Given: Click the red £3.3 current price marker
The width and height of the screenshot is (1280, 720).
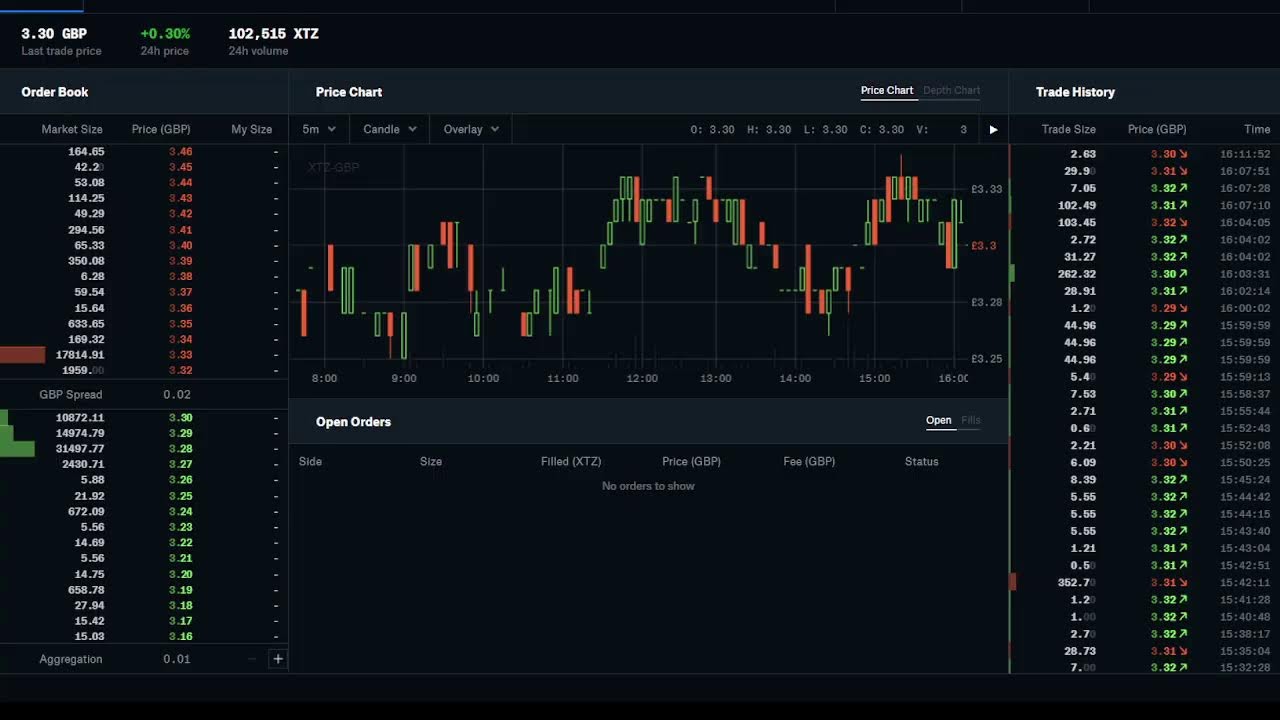Looking at the screenshot, I should pos(984,245).
